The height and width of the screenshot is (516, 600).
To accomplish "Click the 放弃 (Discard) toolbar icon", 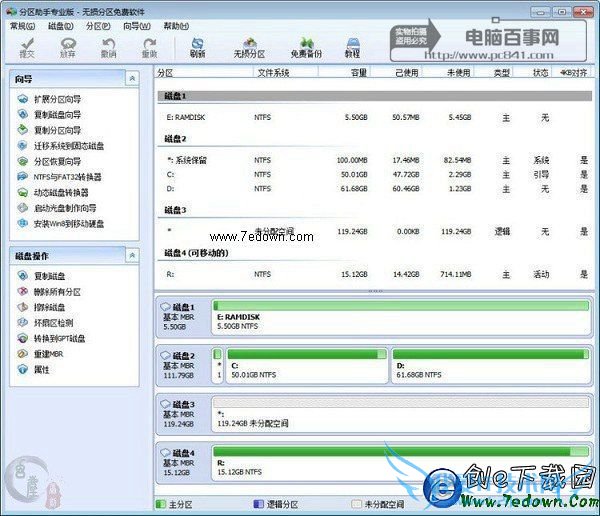I will coord(68,47).
